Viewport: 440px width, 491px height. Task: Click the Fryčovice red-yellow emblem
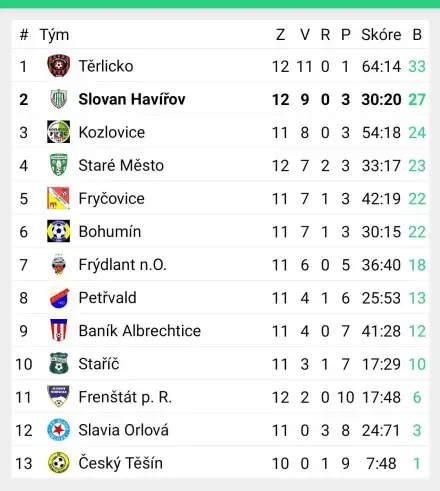pos(58,198)
